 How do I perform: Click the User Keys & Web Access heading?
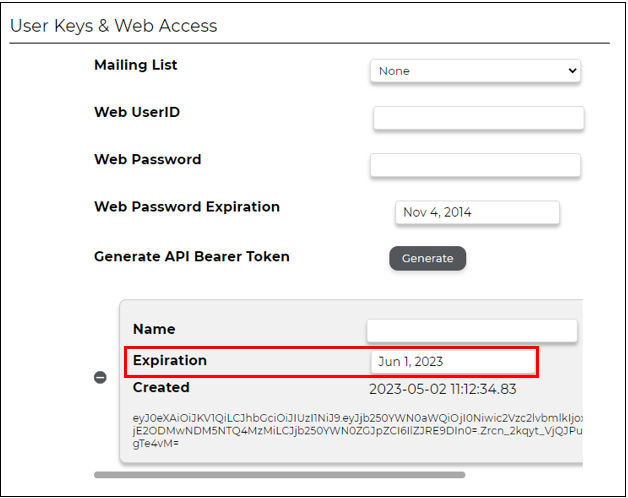click(x=113, y=26)
